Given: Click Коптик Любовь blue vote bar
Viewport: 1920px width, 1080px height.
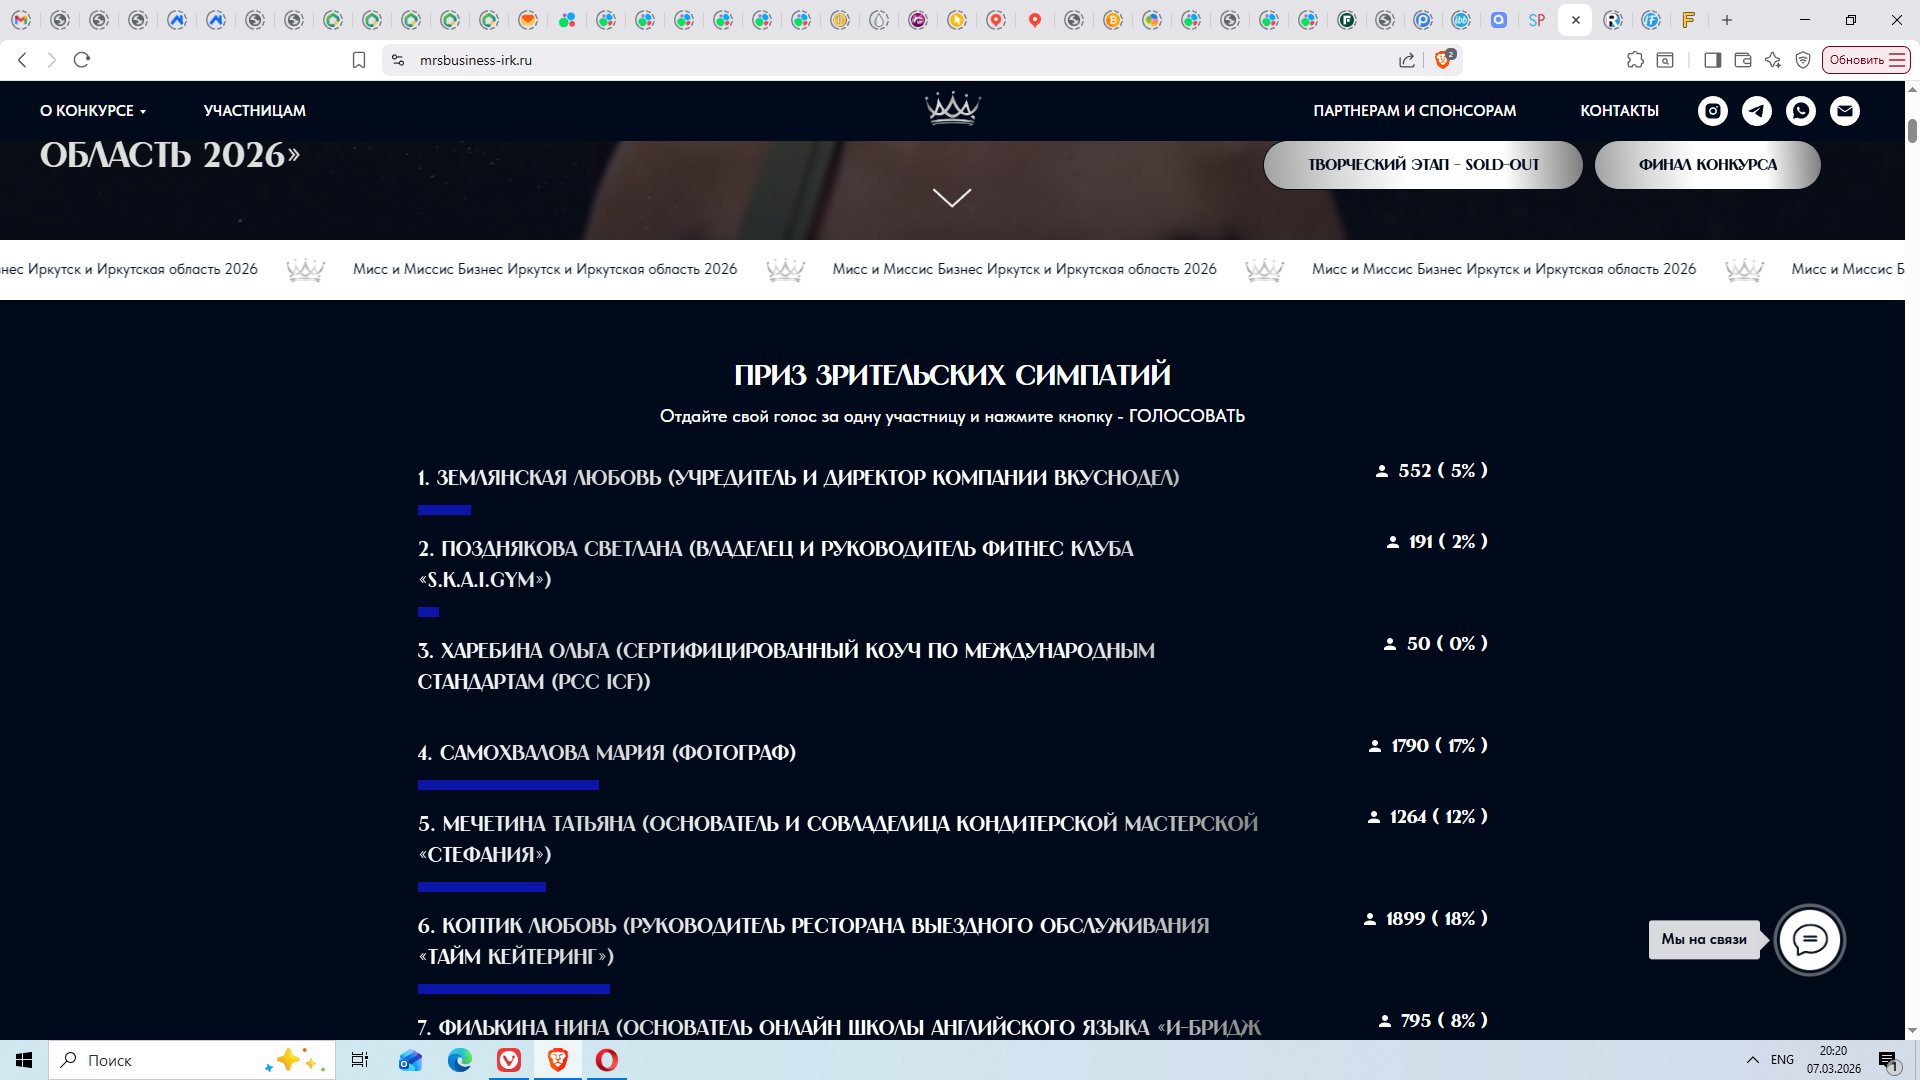Looking at the screenshot, I should coord(513,989).
